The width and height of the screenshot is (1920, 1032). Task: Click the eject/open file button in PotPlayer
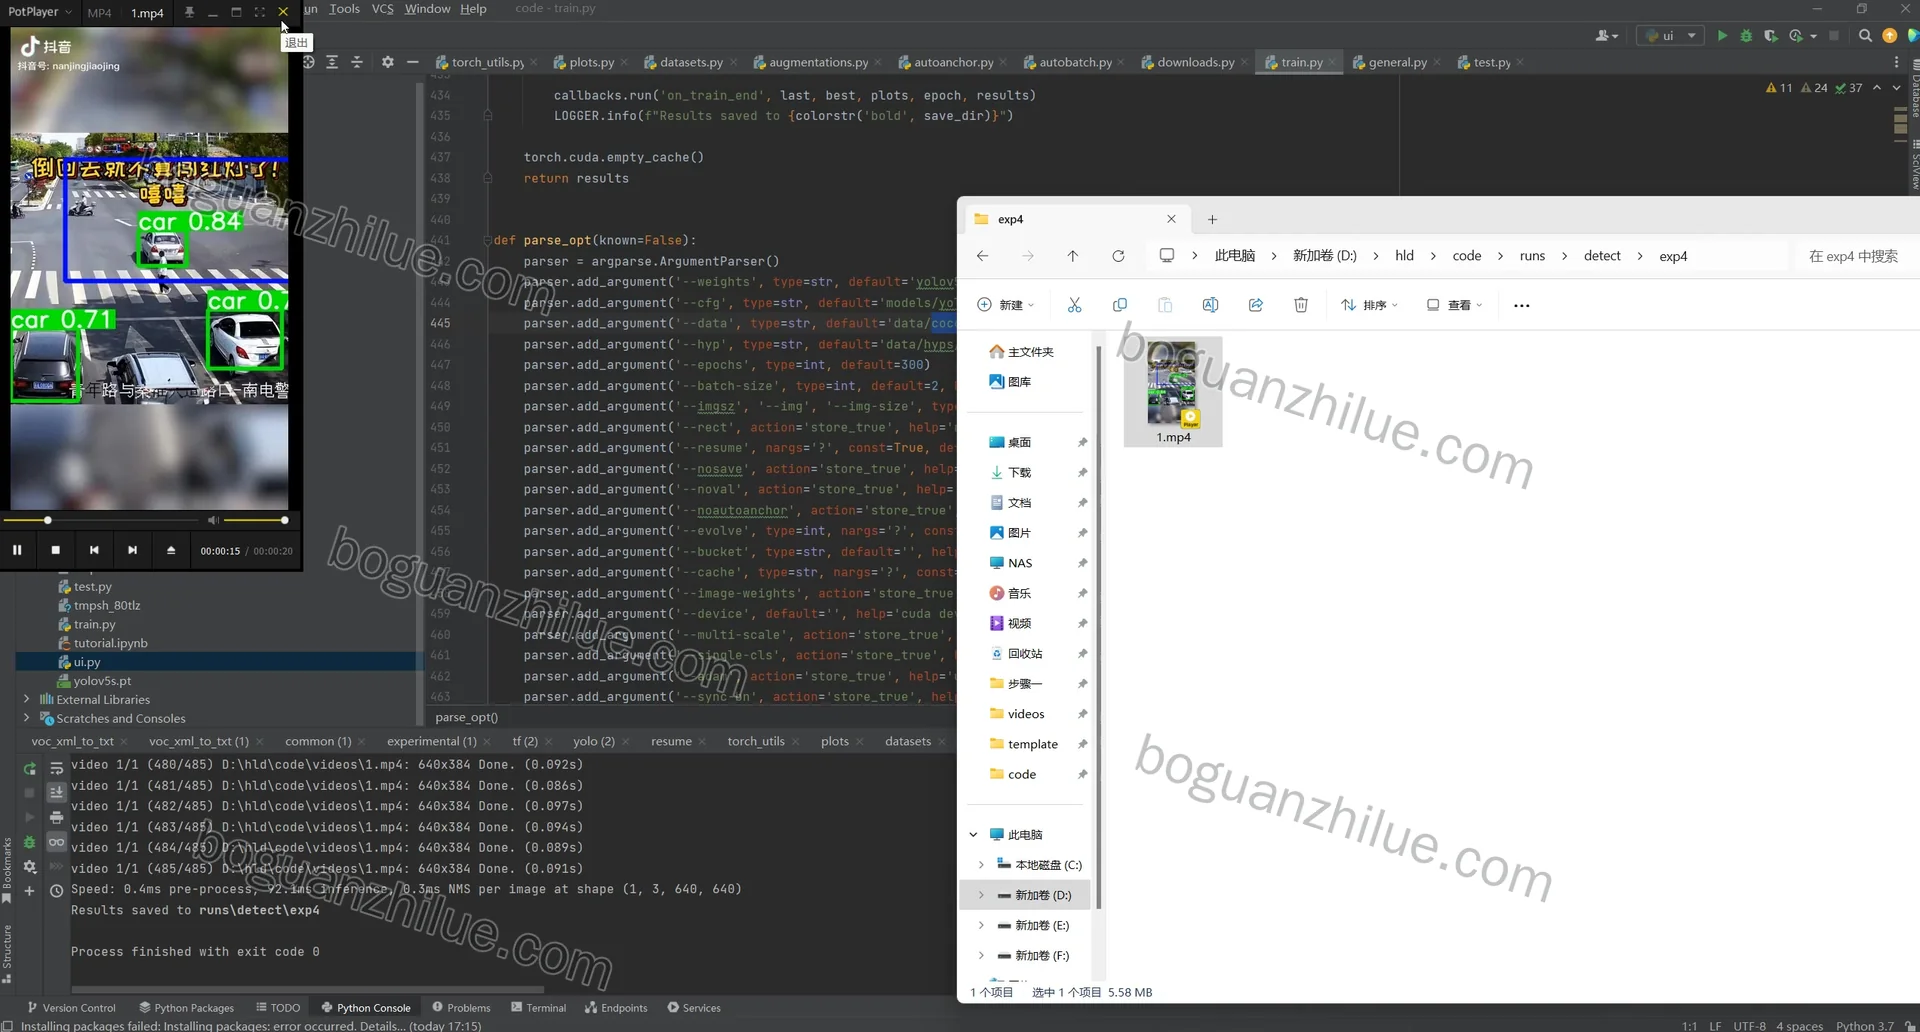pyautogui.click(x=171, y=550)
